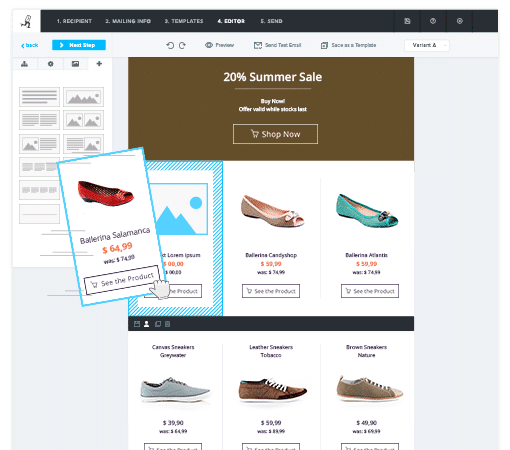This screenshot has height=450, width=510.
Task: Click the duplicate icon in block toolbar
Action: pyautogui.click(x=158, y=324)
